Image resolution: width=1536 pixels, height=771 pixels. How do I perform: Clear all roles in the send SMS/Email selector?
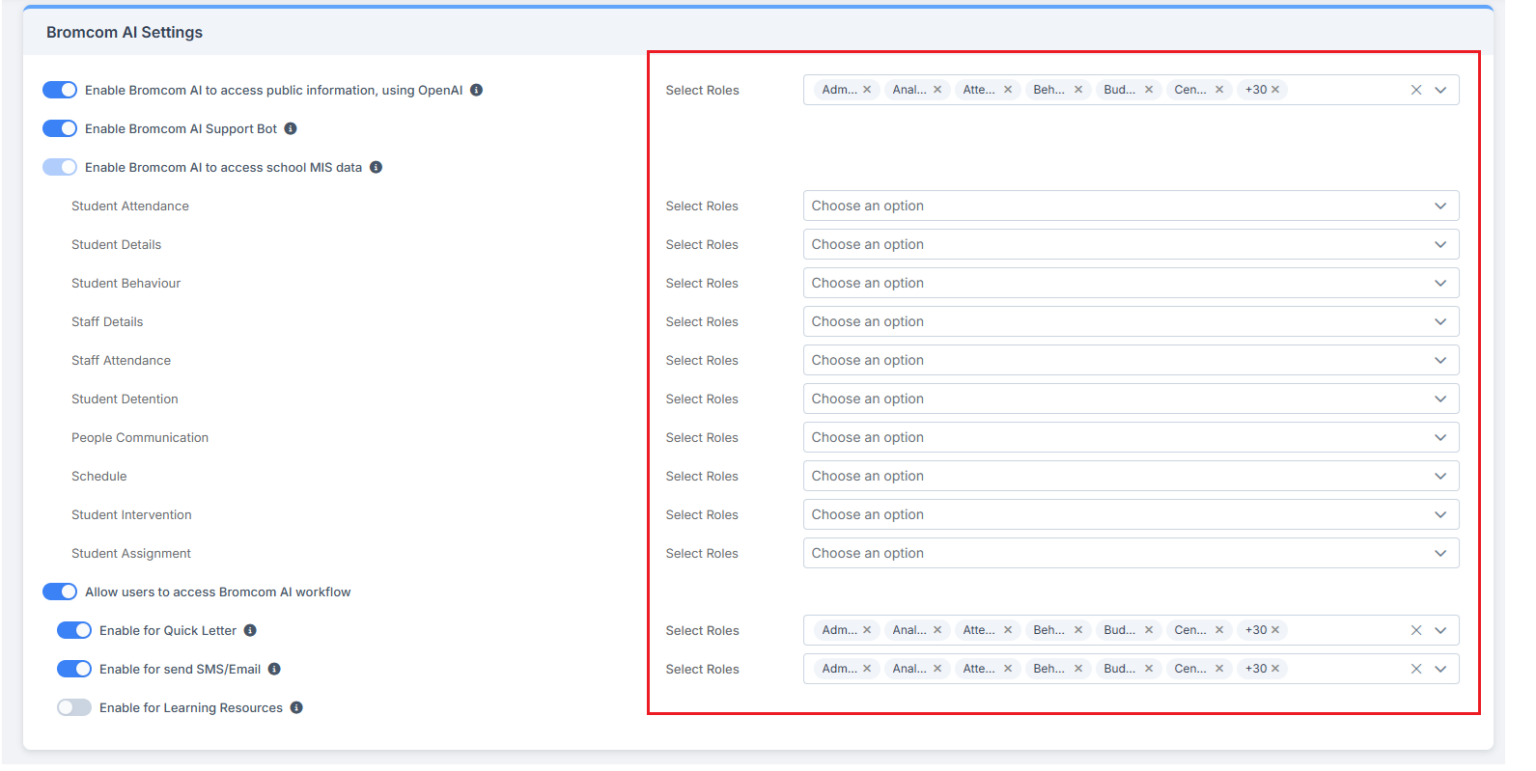tap(1416, 669)
